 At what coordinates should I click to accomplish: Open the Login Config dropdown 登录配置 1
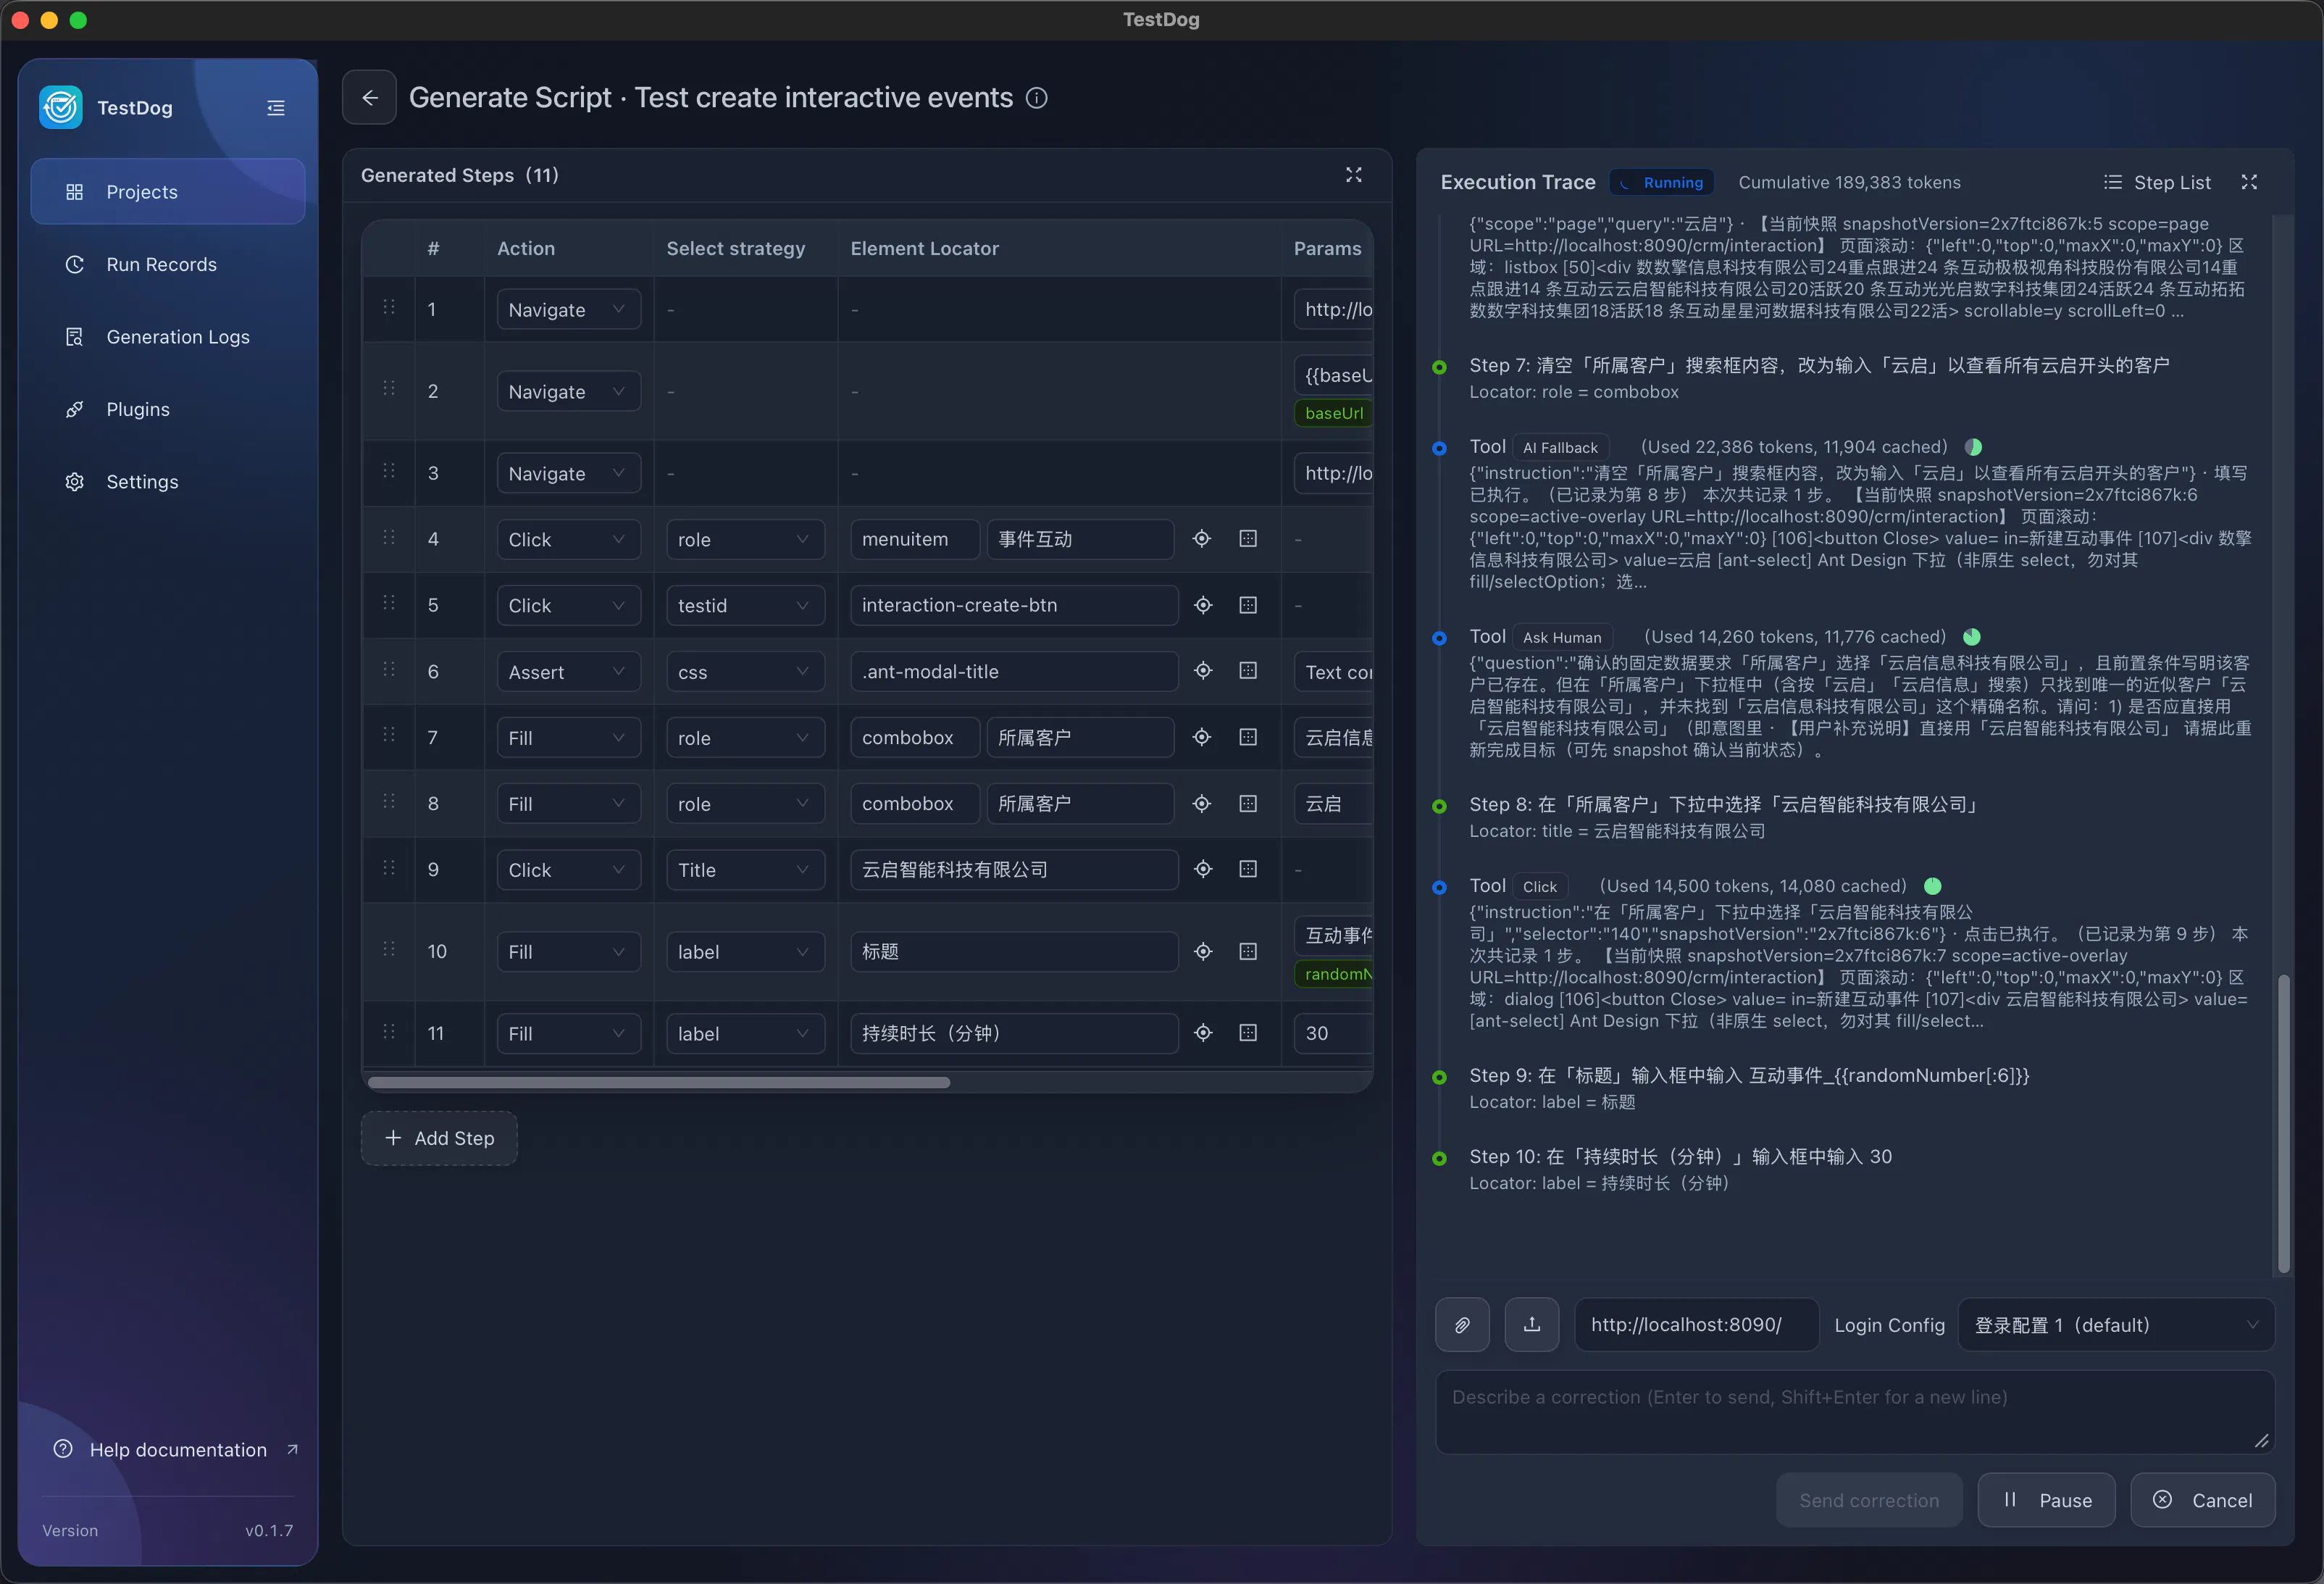coord(2116,1325)
